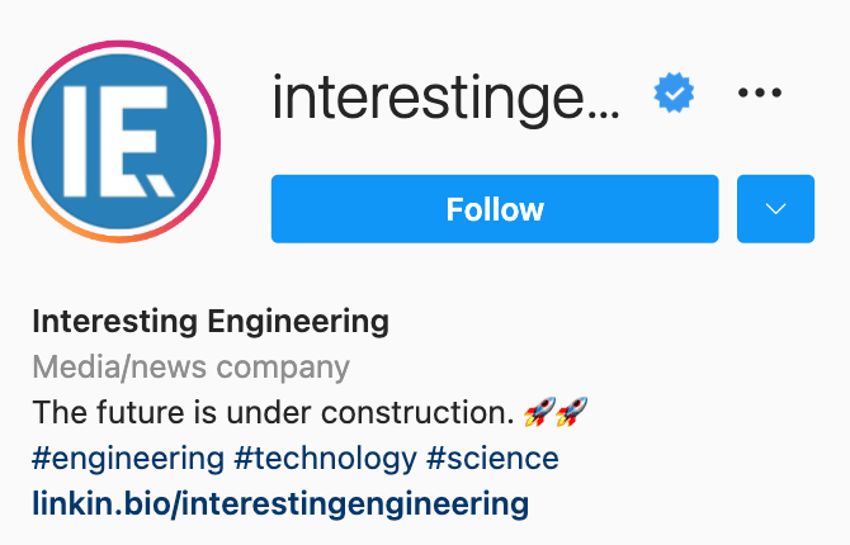
Task: Open the #science hashtag link
Action: pyautogui.click(x=492, y=458)
